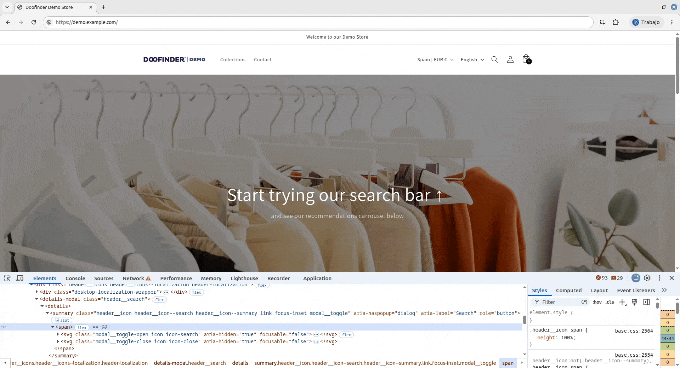The width and height of the screenshot is (680, 368).
Task: Open the shopping cart bag icon
Action: [527, 59]
